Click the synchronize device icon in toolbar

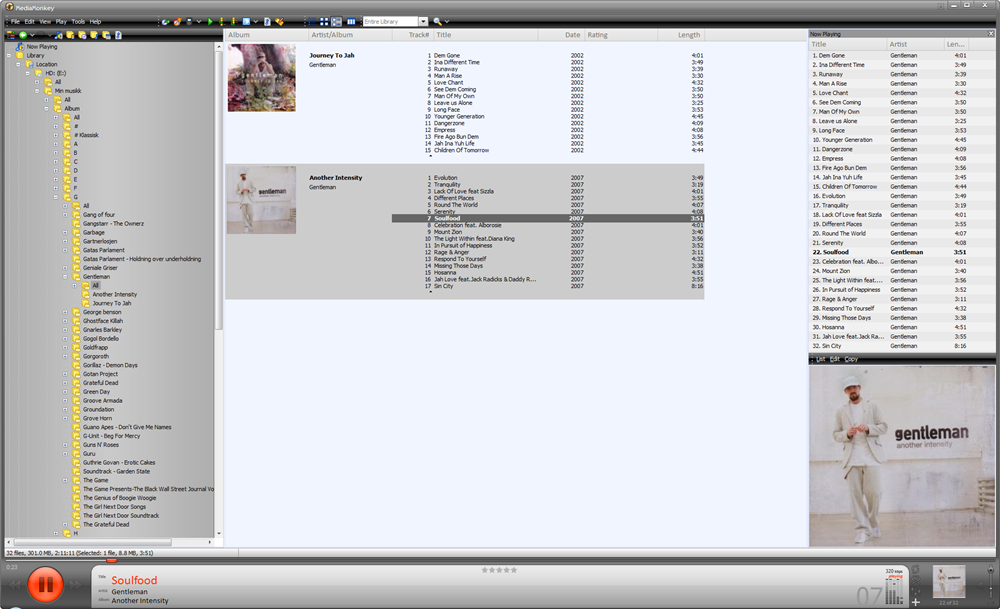(189, 22)
